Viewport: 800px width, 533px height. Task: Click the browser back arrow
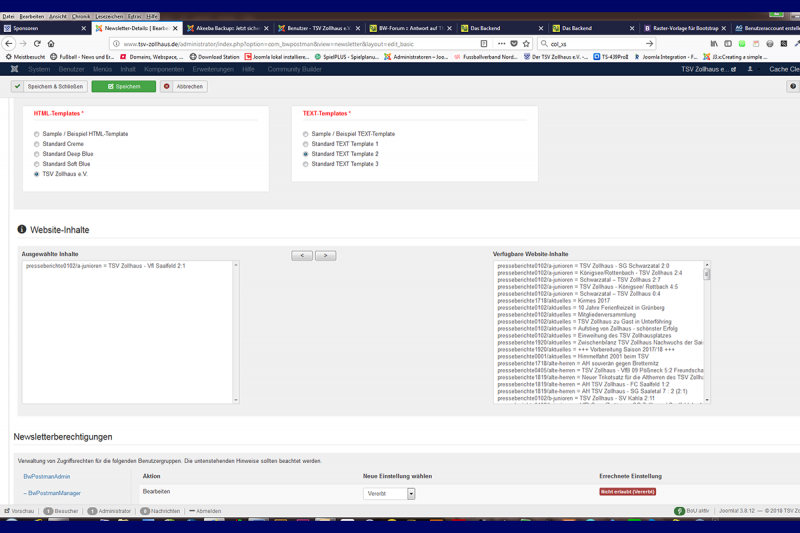coord(9,44)
